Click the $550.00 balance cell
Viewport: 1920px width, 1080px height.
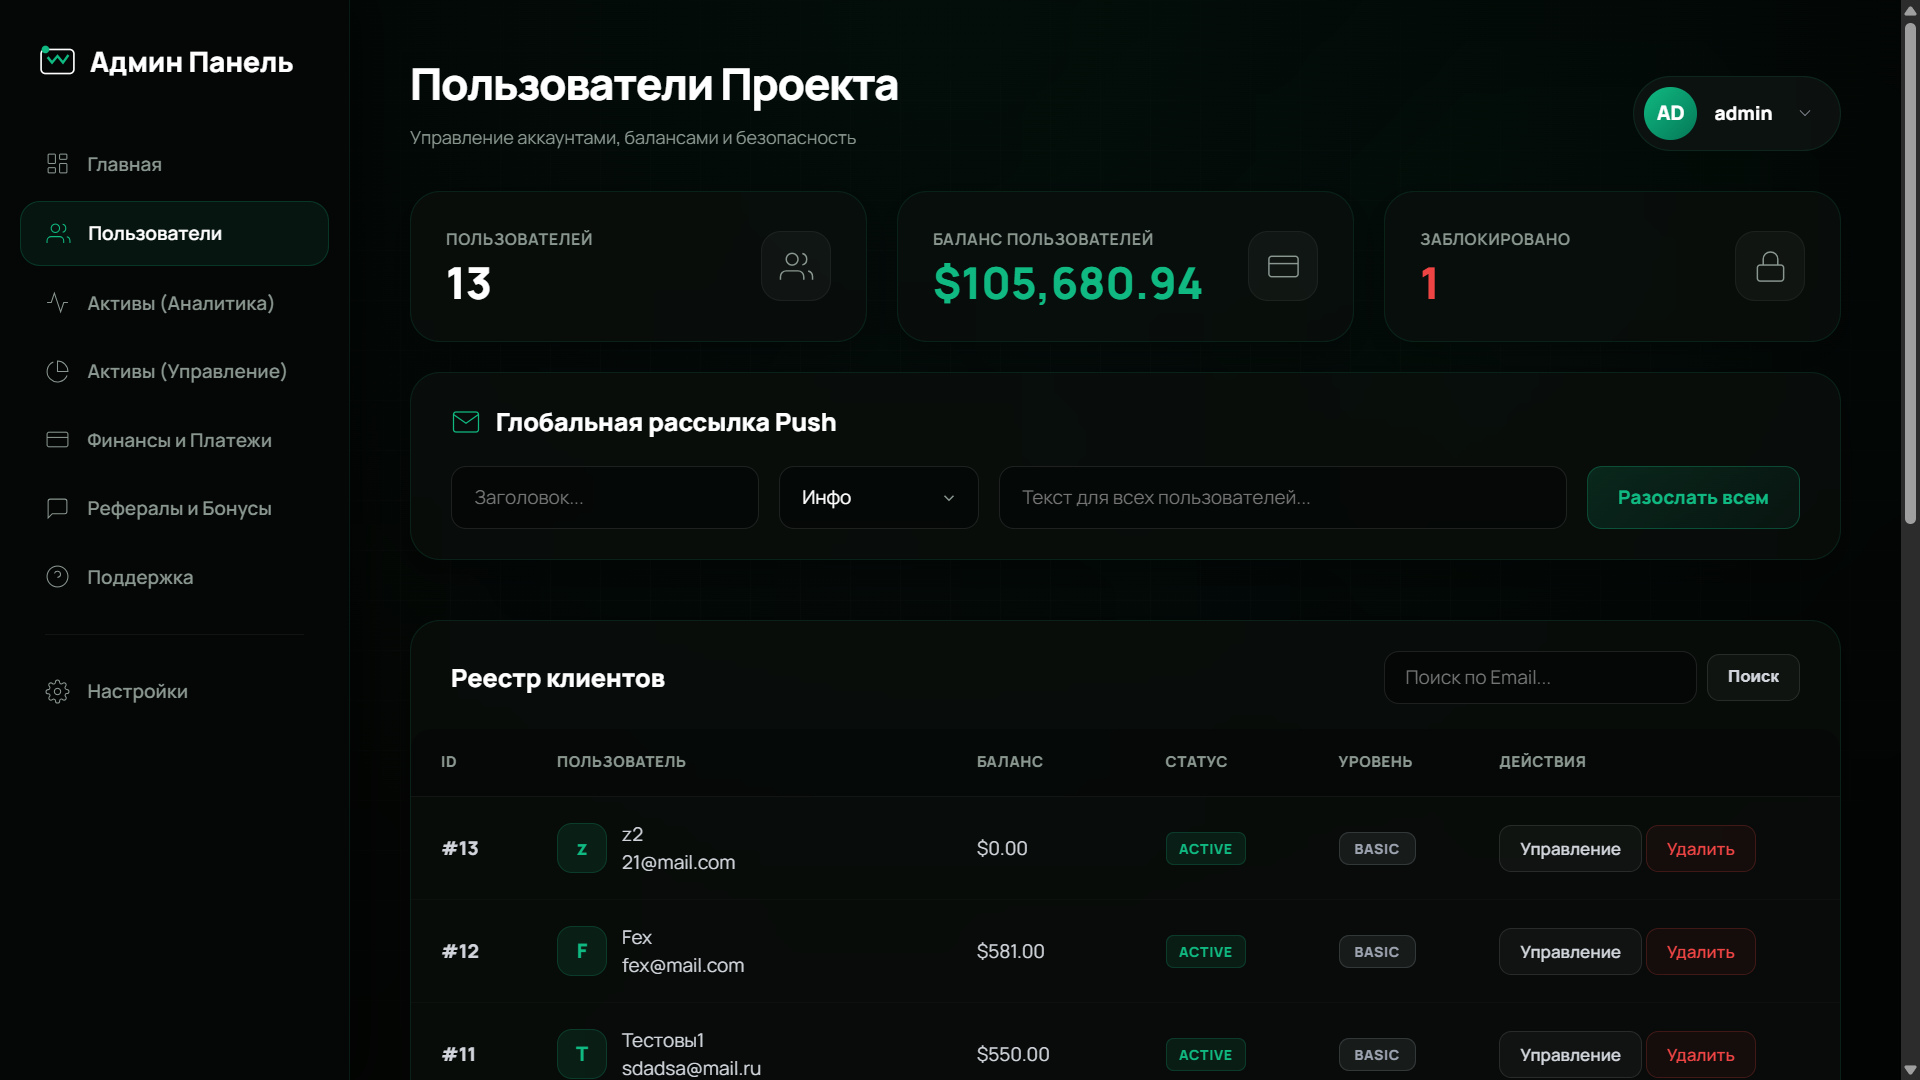pyautogui.click(x=1013, y=1055)
